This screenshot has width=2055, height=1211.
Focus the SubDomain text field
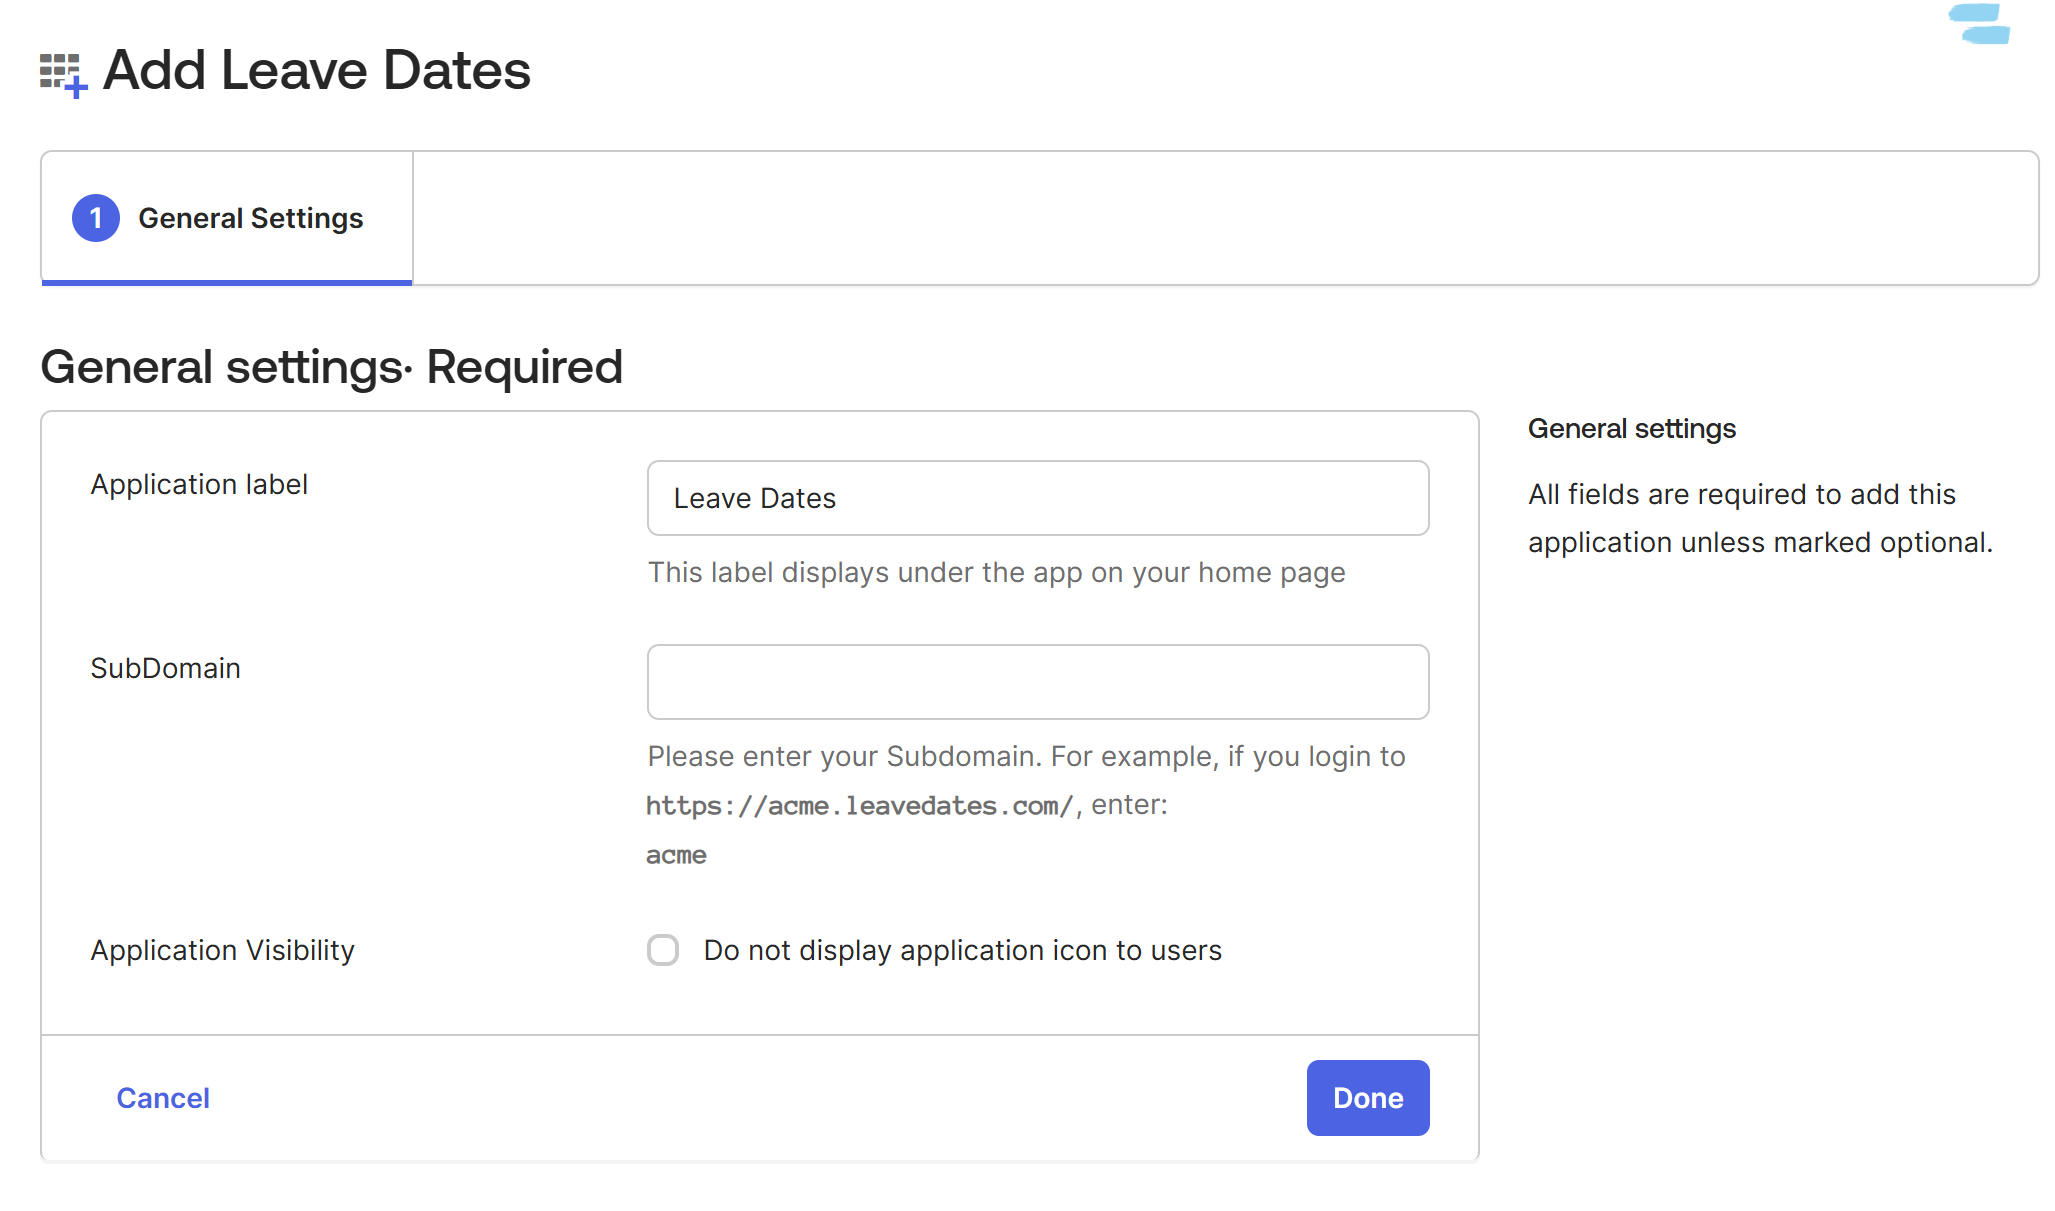coord(1038,682)
